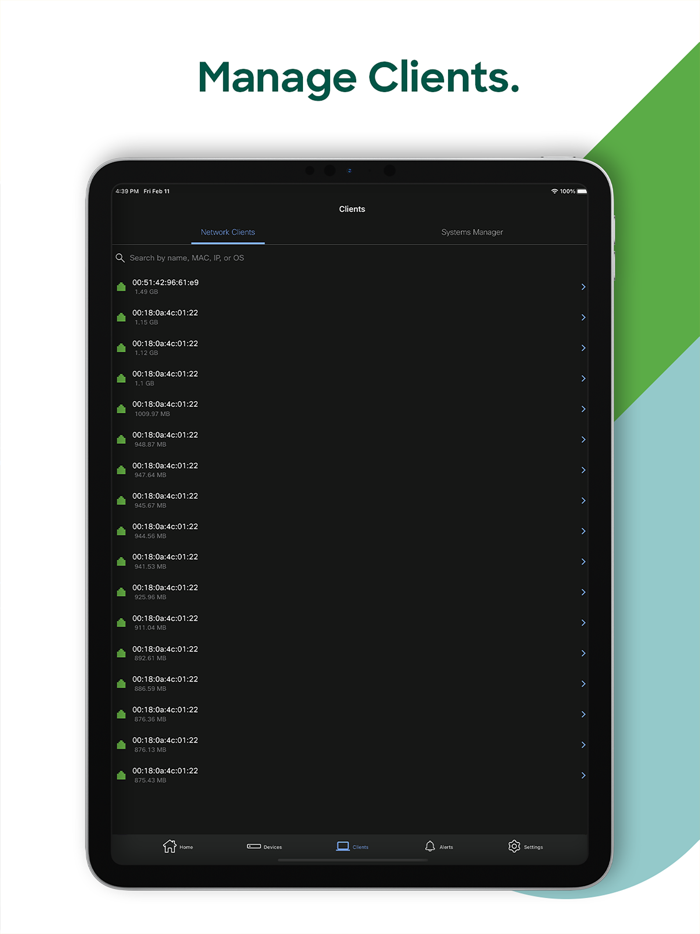Switch to the Network Clients tab
The image size is (700, 934).
click(x=228, y=232)
